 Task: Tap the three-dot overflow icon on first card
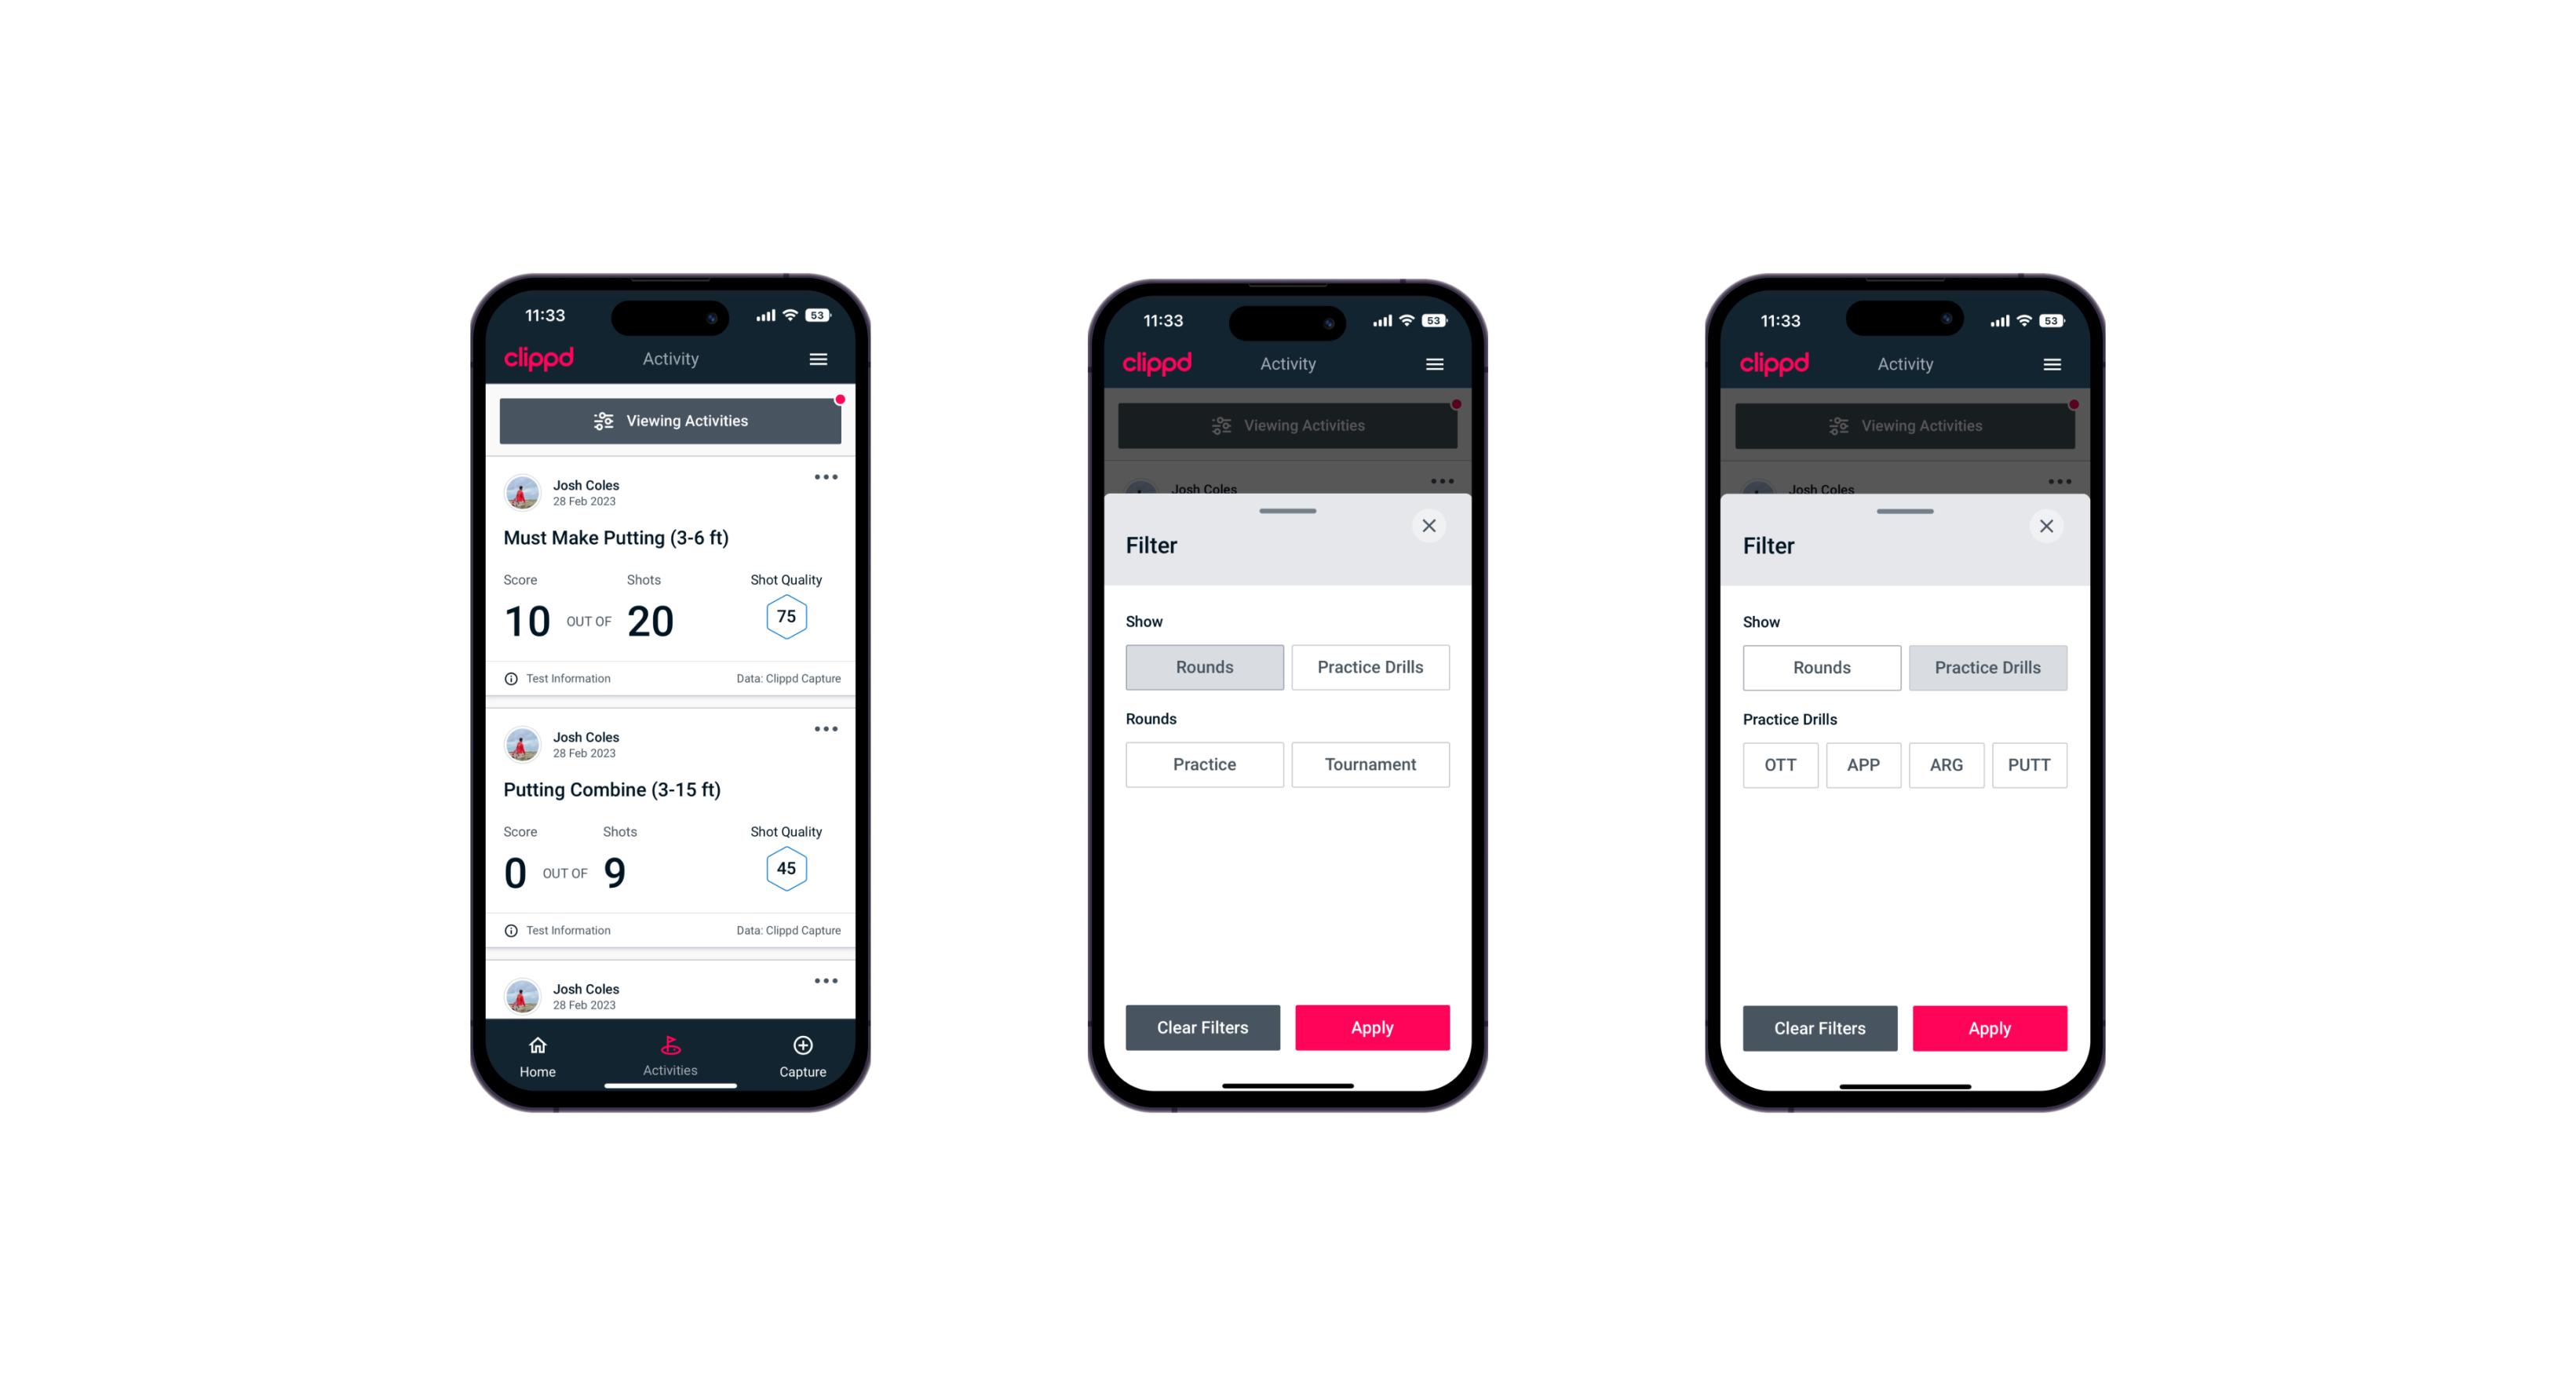pos(826,478)
